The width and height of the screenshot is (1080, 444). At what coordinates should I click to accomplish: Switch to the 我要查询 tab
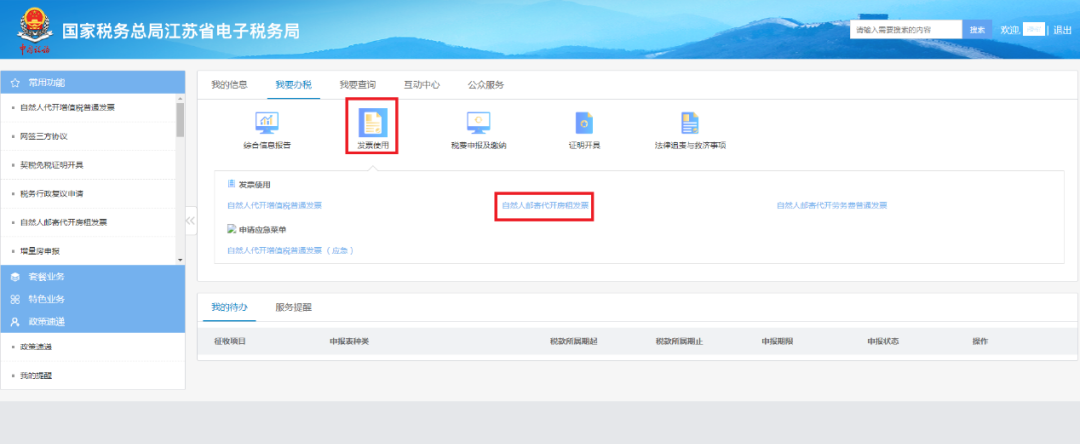click(357, 85)
